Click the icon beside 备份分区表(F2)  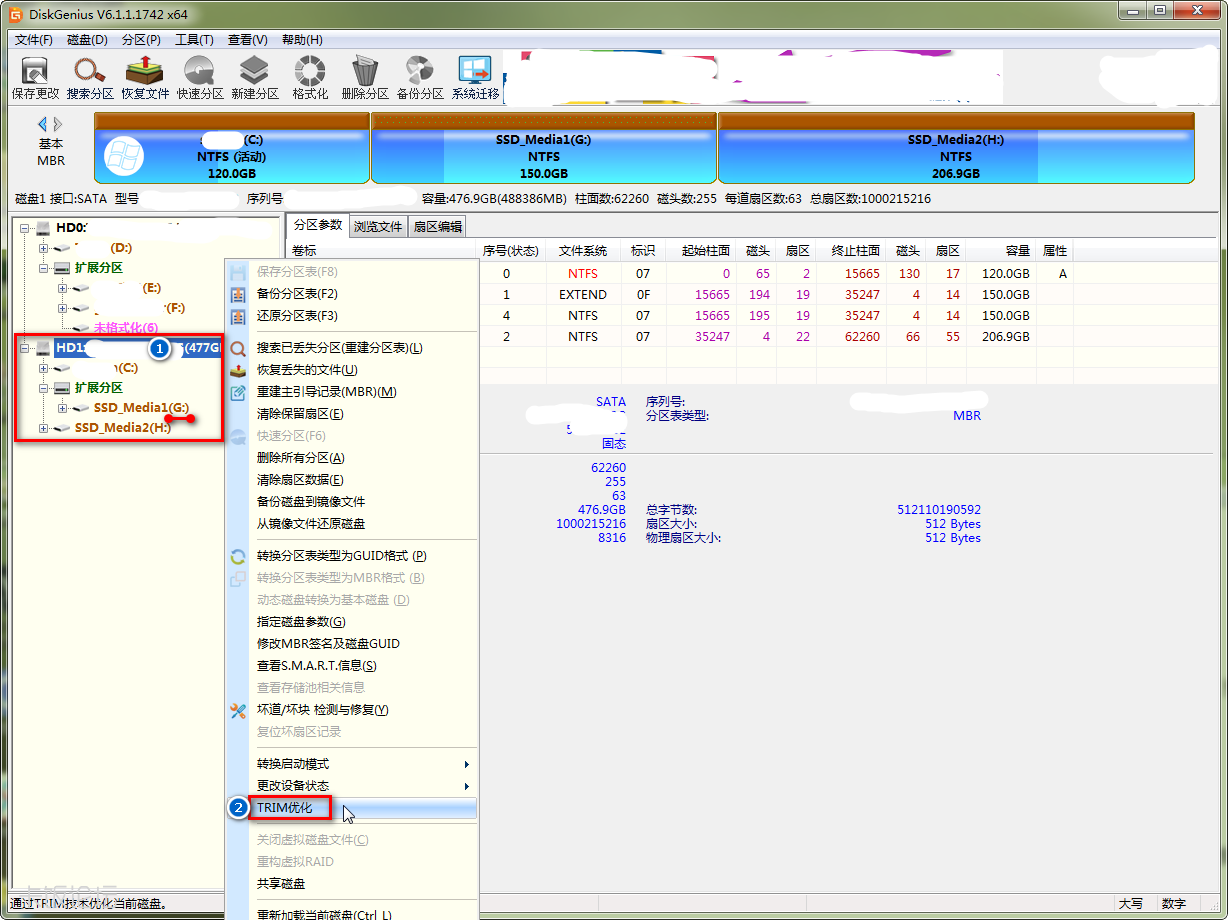tap(238, 294)
